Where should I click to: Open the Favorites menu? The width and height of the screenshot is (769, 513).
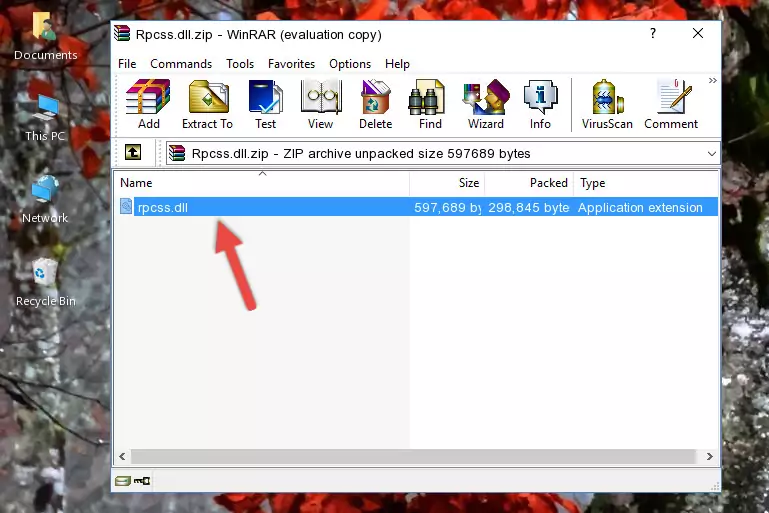click(291, 64)
